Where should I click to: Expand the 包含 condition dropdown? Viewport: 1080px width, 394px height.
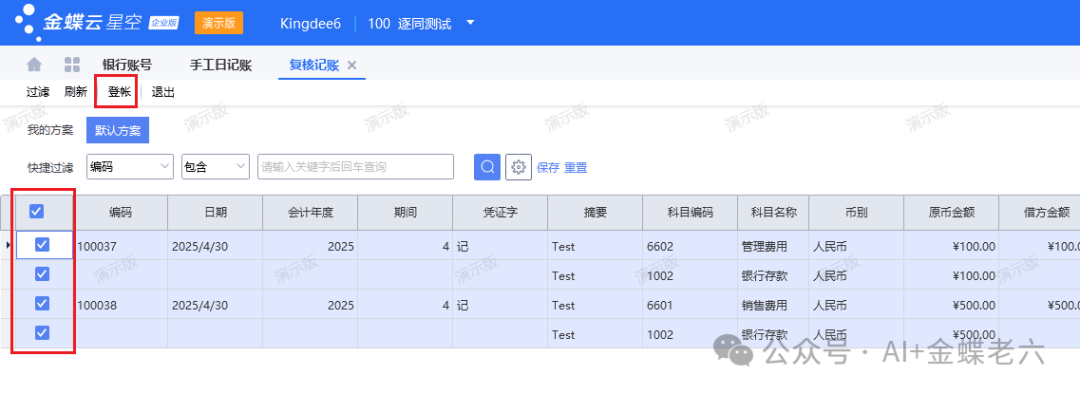pos(215,167)
